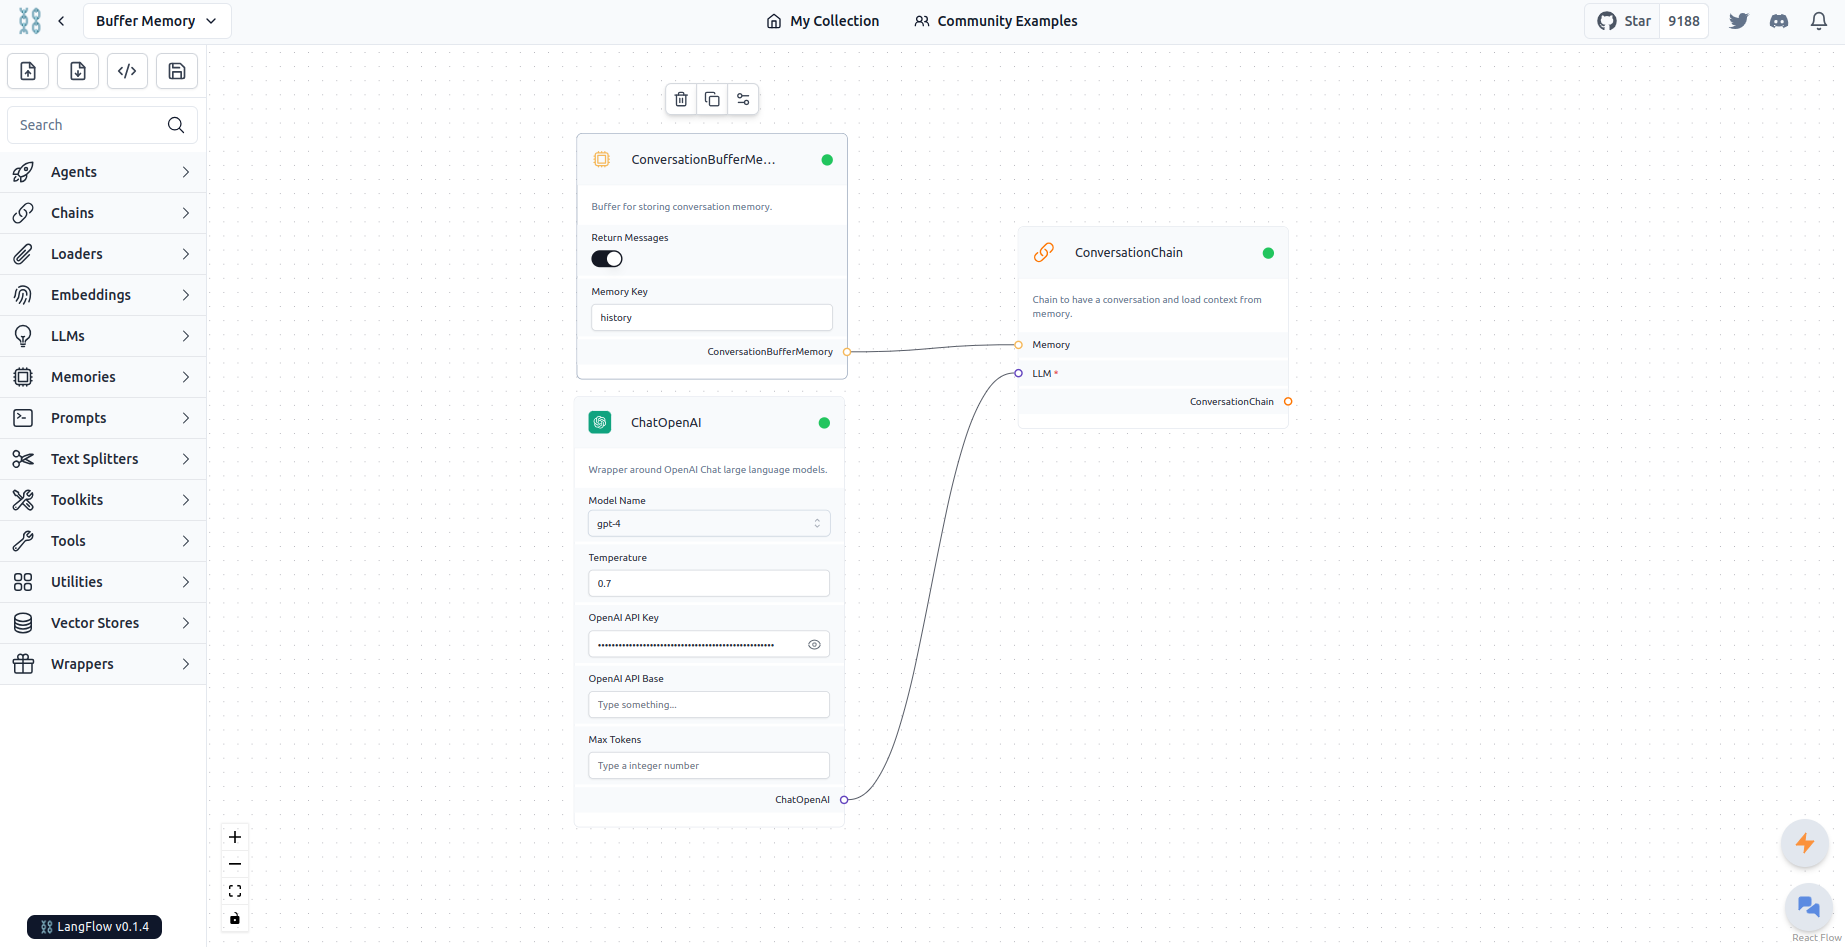This screenshot has width=1845, height=947.
Task: Click the star count 9188
Action: click(x=1684, y=21)
